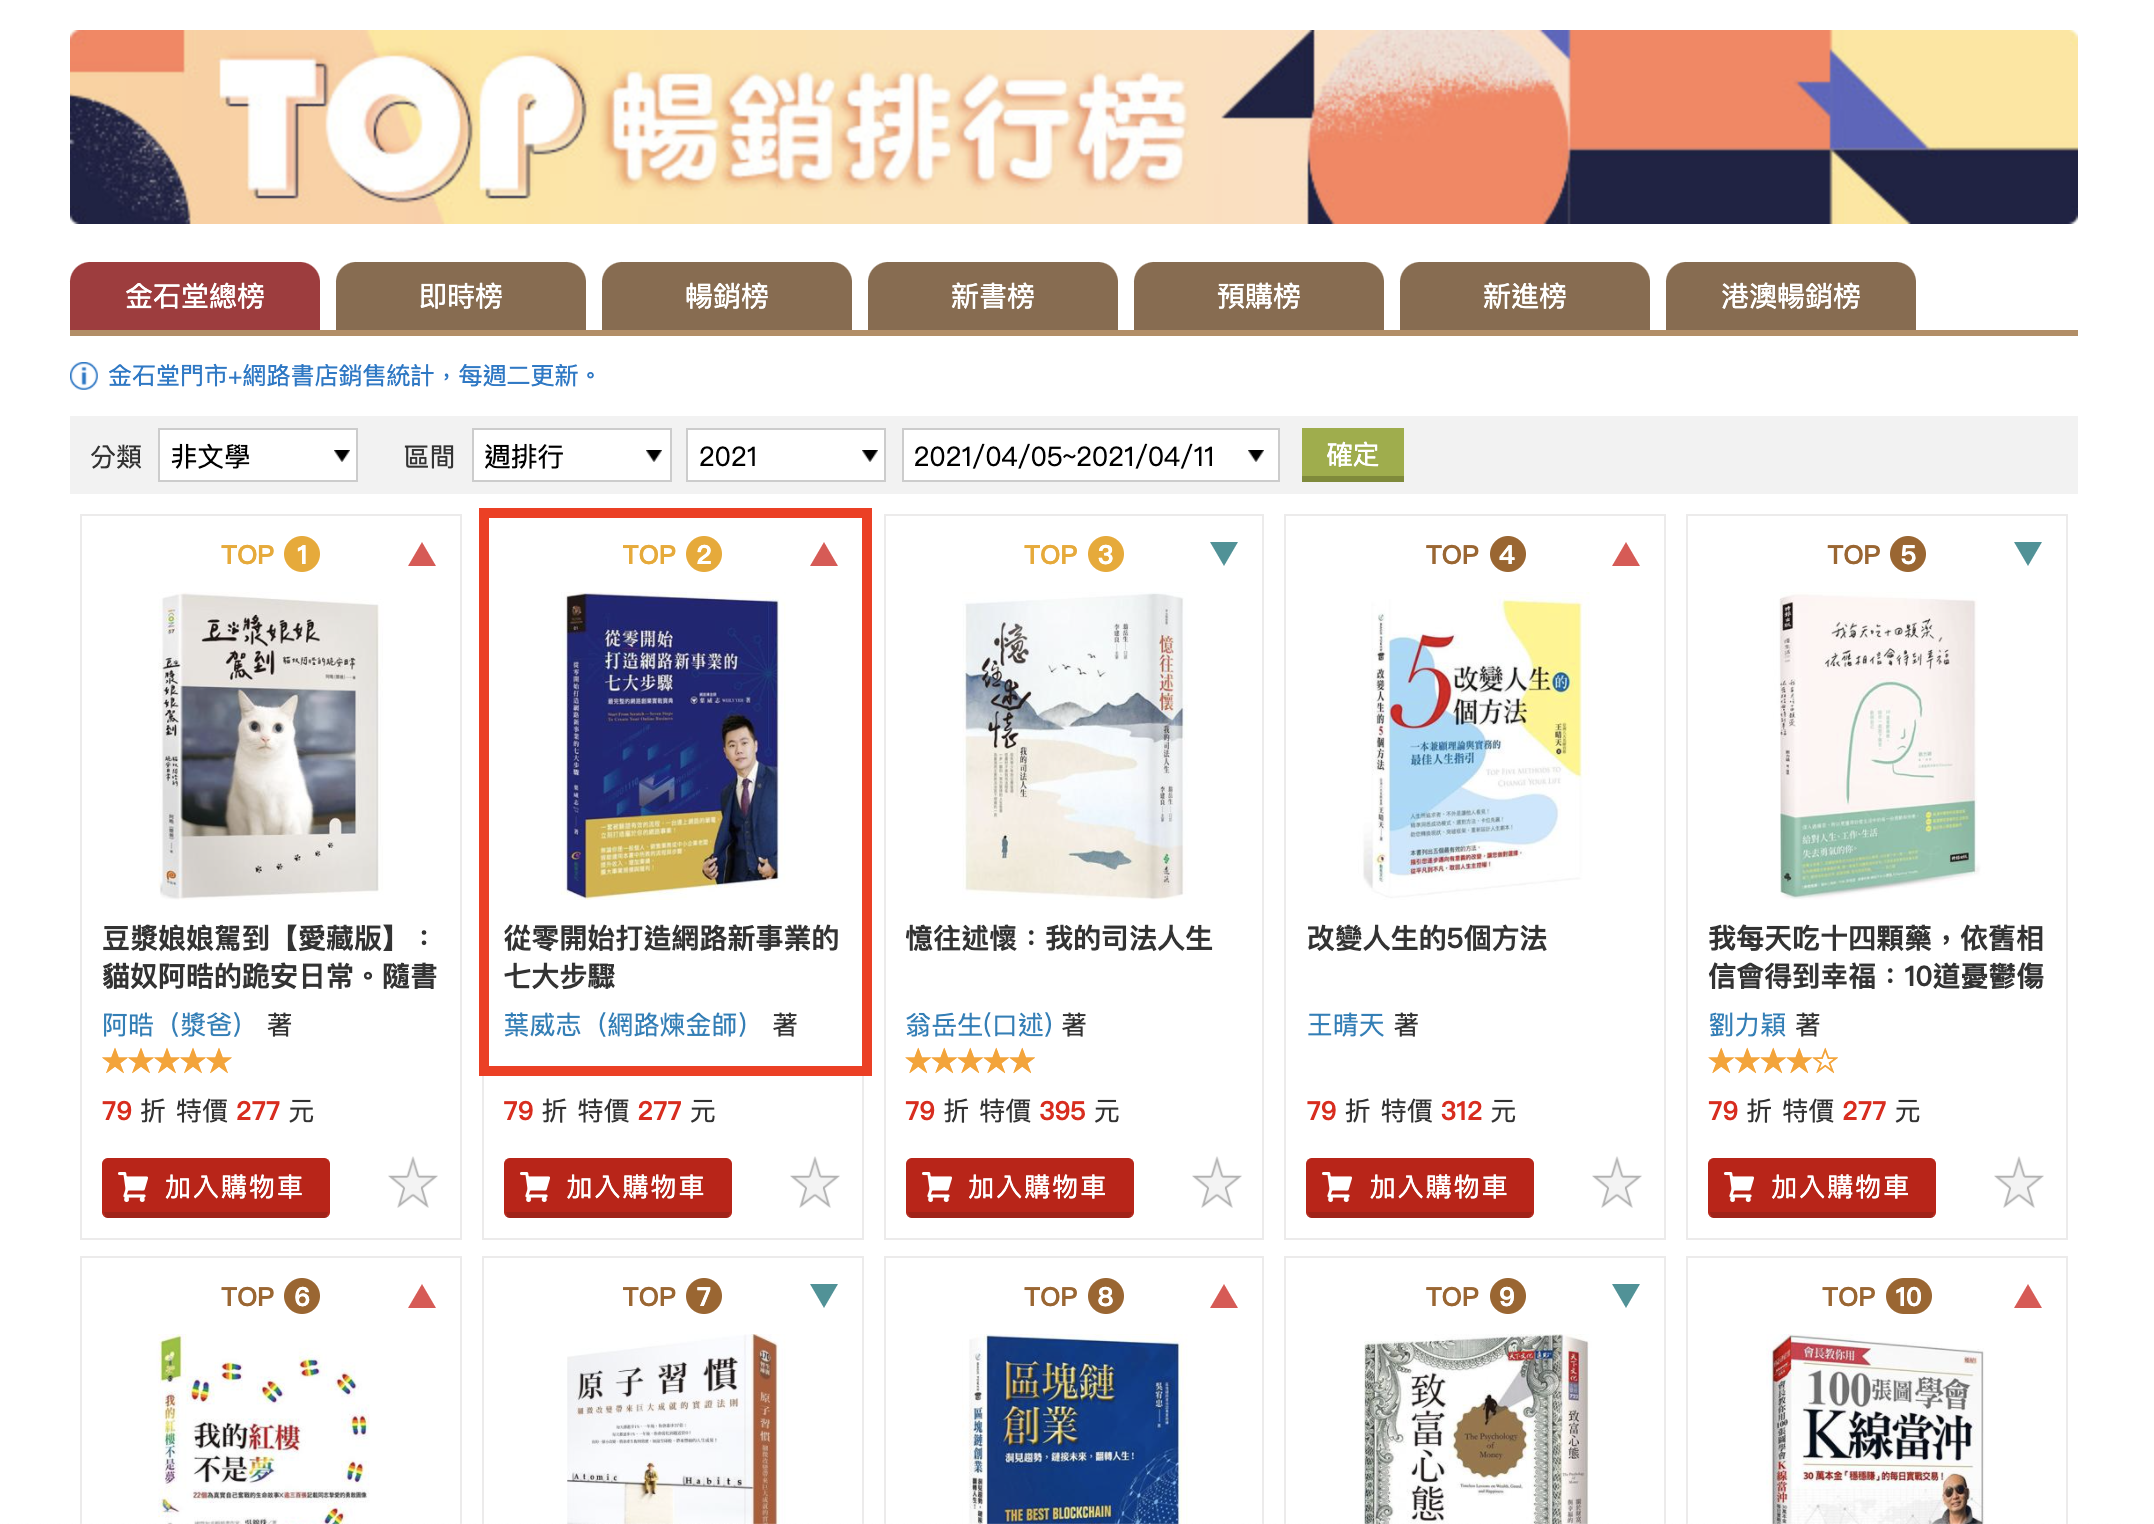Open the 分類 非文學 dropdown
The height and width of the screenshot is (1524, 2154).
[258, 456]
